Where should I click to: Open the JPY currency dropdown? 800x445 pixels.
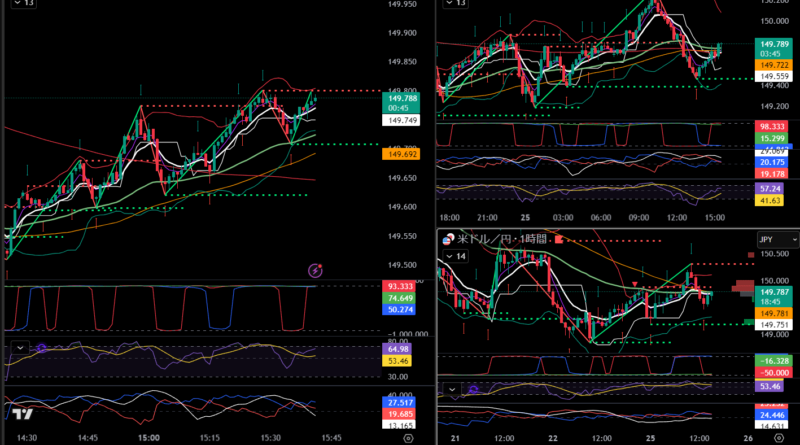point(778,240)
